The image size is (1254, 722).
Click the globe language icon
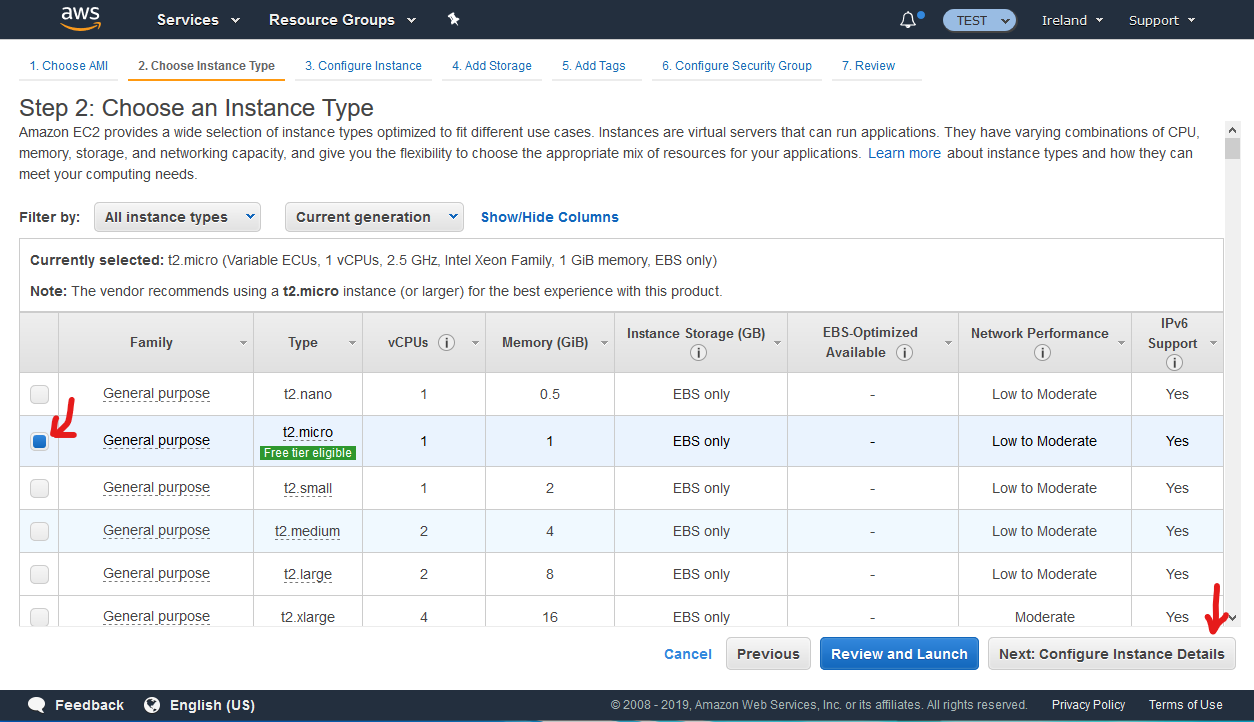pyautogui.click(x=152, y=705)
